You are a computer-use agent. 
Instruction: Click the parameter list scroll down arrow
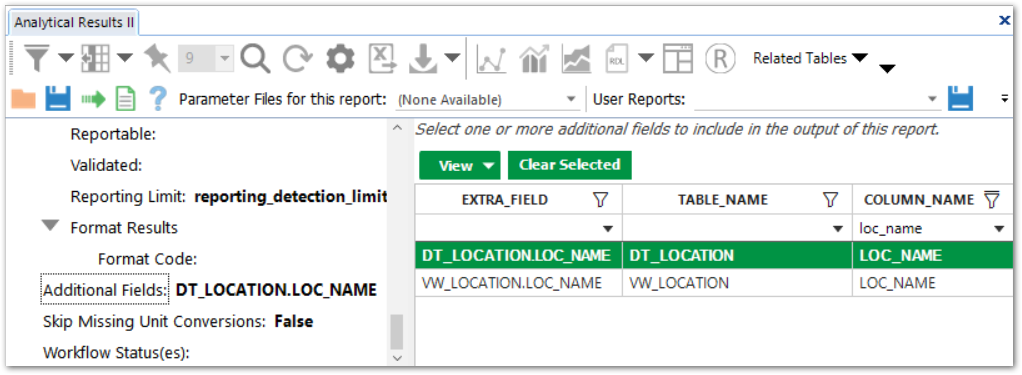397,358
